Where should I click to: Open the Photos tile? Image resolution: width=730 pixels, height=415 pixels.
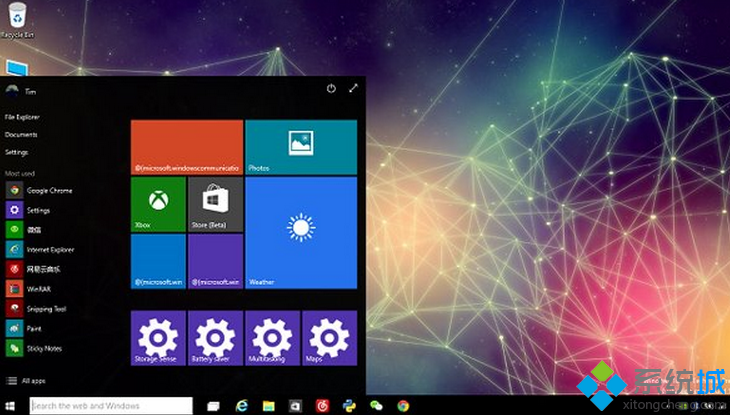pos(301,147)
